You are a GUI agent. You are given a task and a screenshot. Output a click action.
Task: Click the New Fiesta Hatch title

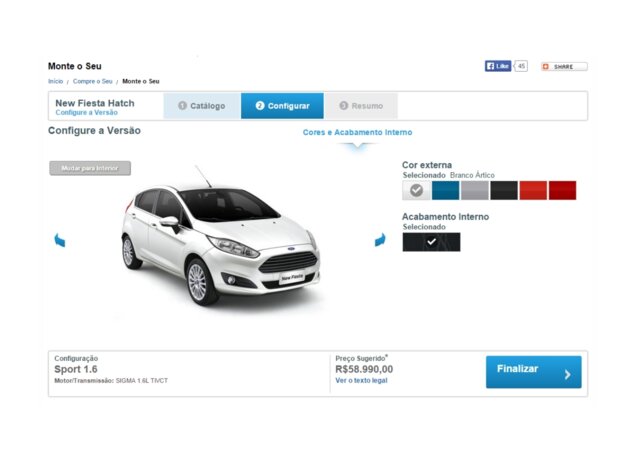(x=95, y=103)
